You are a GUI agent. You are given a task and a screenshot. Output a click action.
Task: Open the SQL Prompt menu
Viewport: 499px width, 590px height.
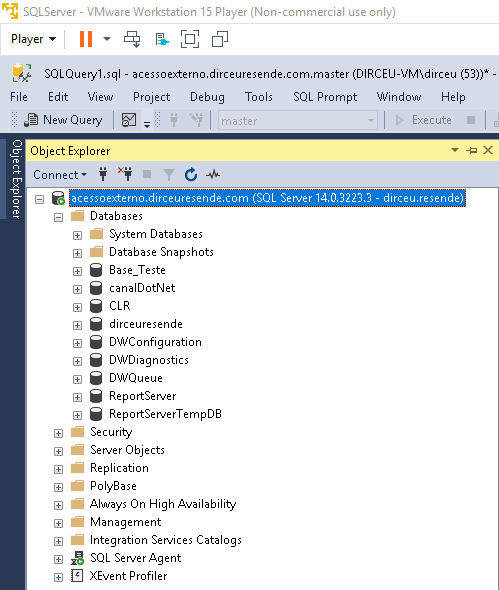click(325, 97)
